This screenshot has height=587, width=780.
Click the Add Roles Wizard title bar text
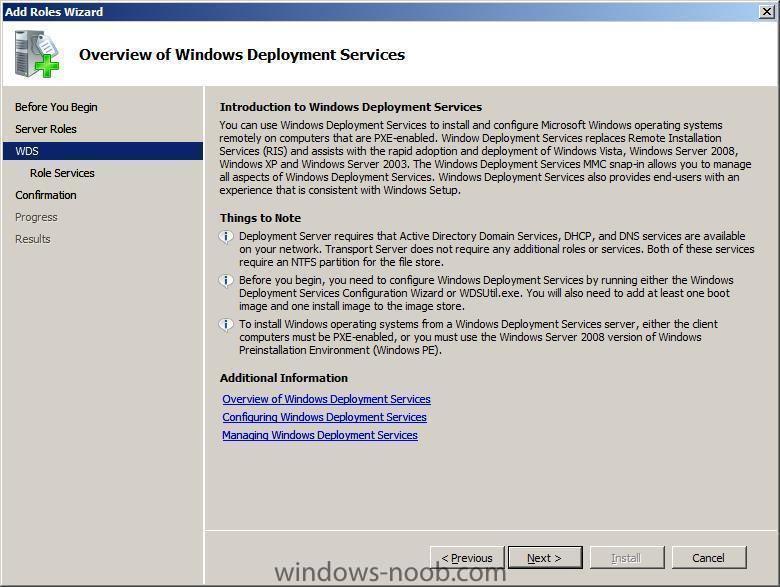(54, 11)
